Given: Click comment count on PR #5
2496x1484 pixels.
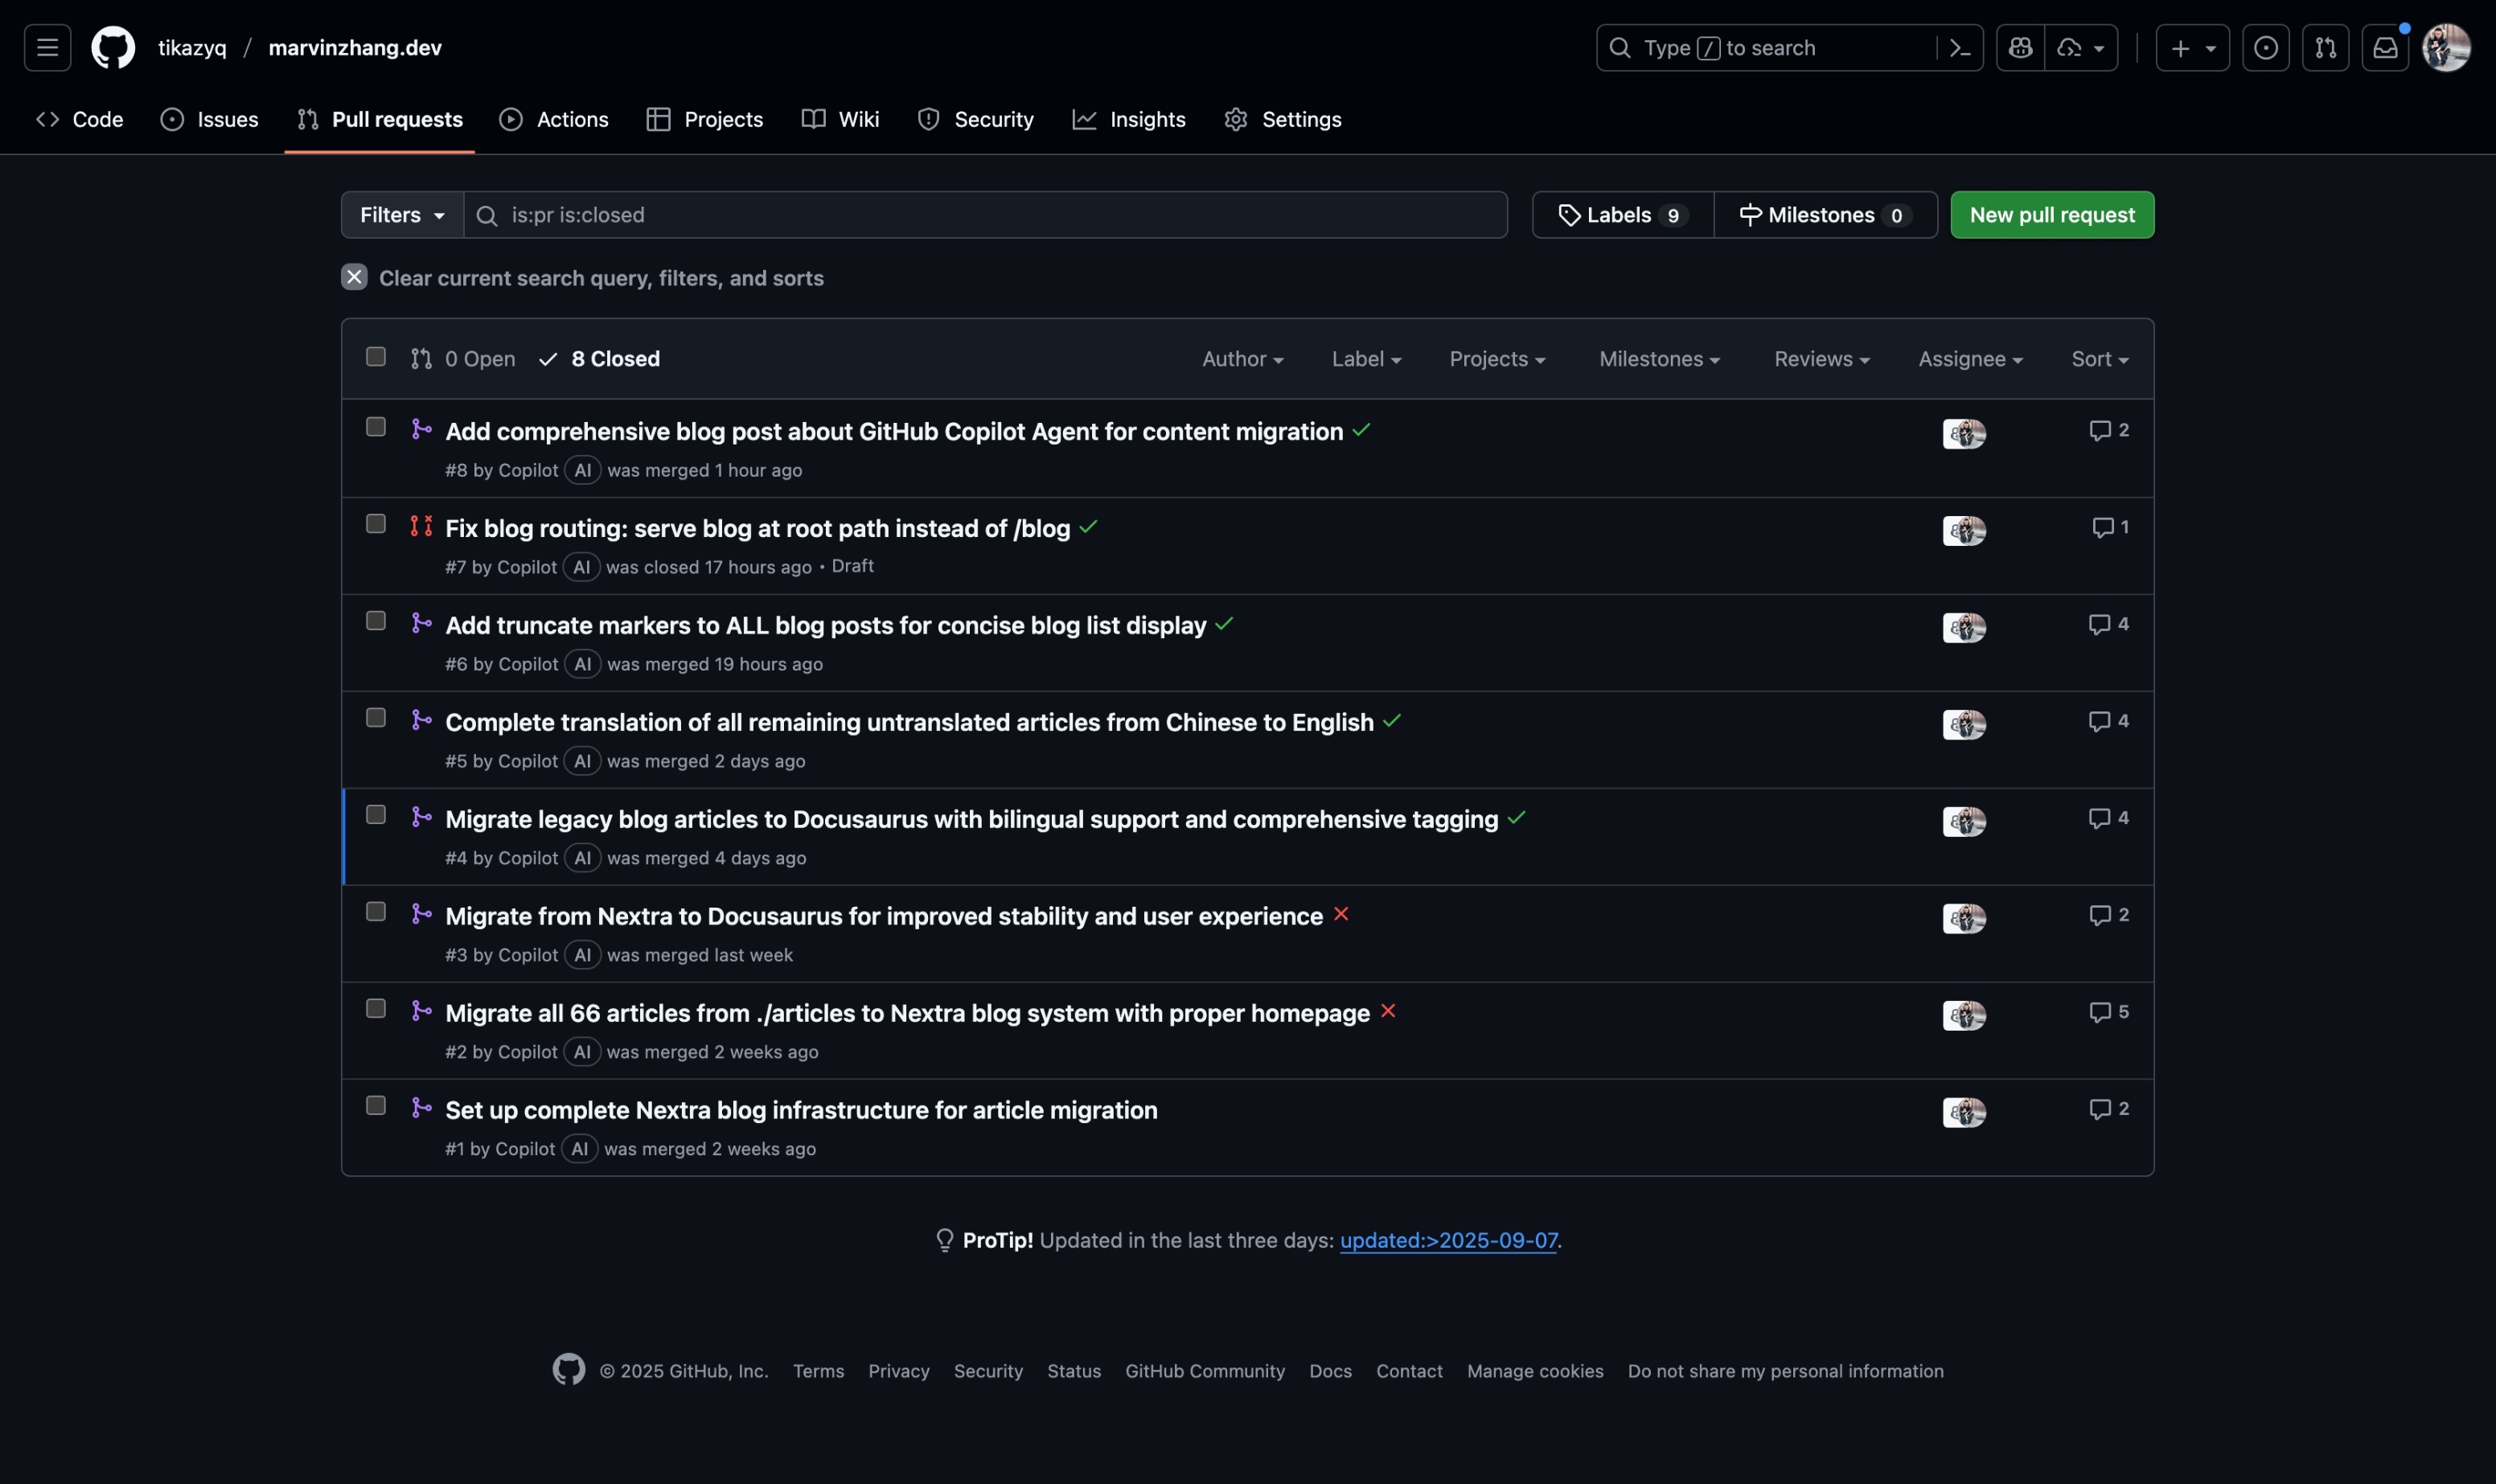Looking at the screenshot, I should tap(2108, 721).
